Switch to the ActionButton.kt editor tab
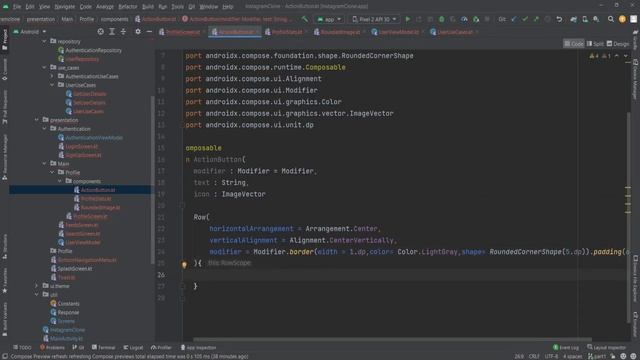Screen dimensions: 640x360 click(236, 32)
